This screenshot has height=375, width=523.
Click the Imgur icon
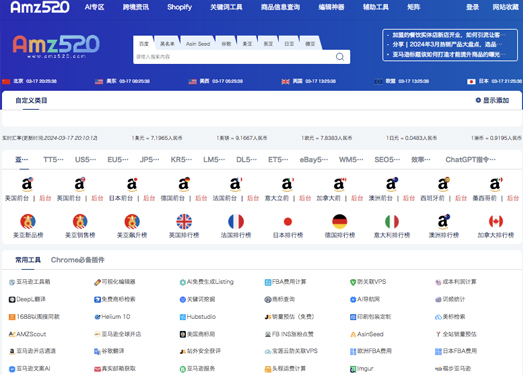[353, 369]
